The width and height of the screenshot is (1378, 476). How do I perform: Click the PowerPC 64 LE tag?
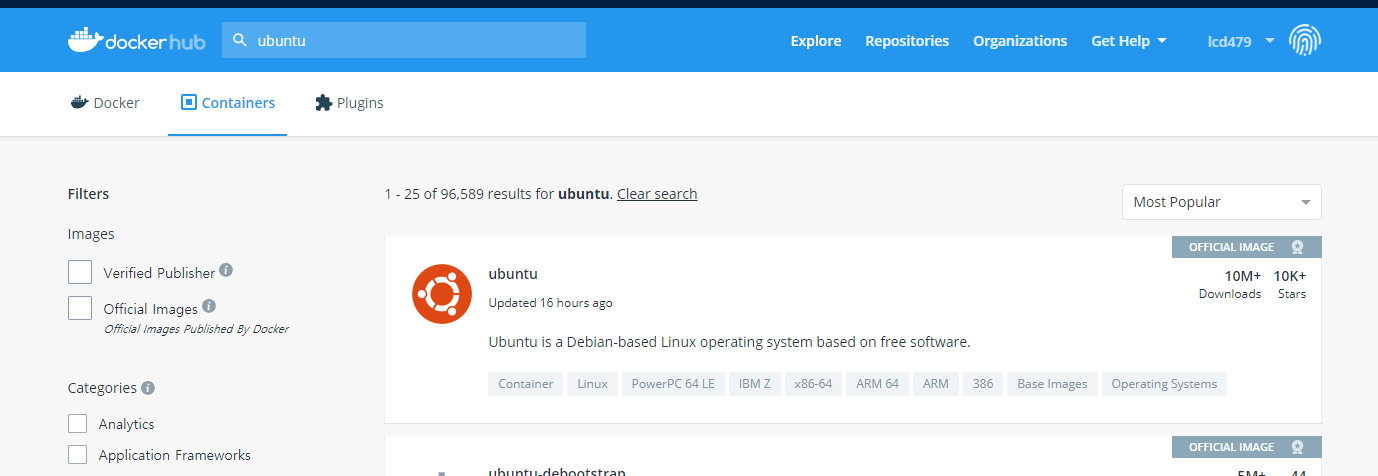(673, 384)
